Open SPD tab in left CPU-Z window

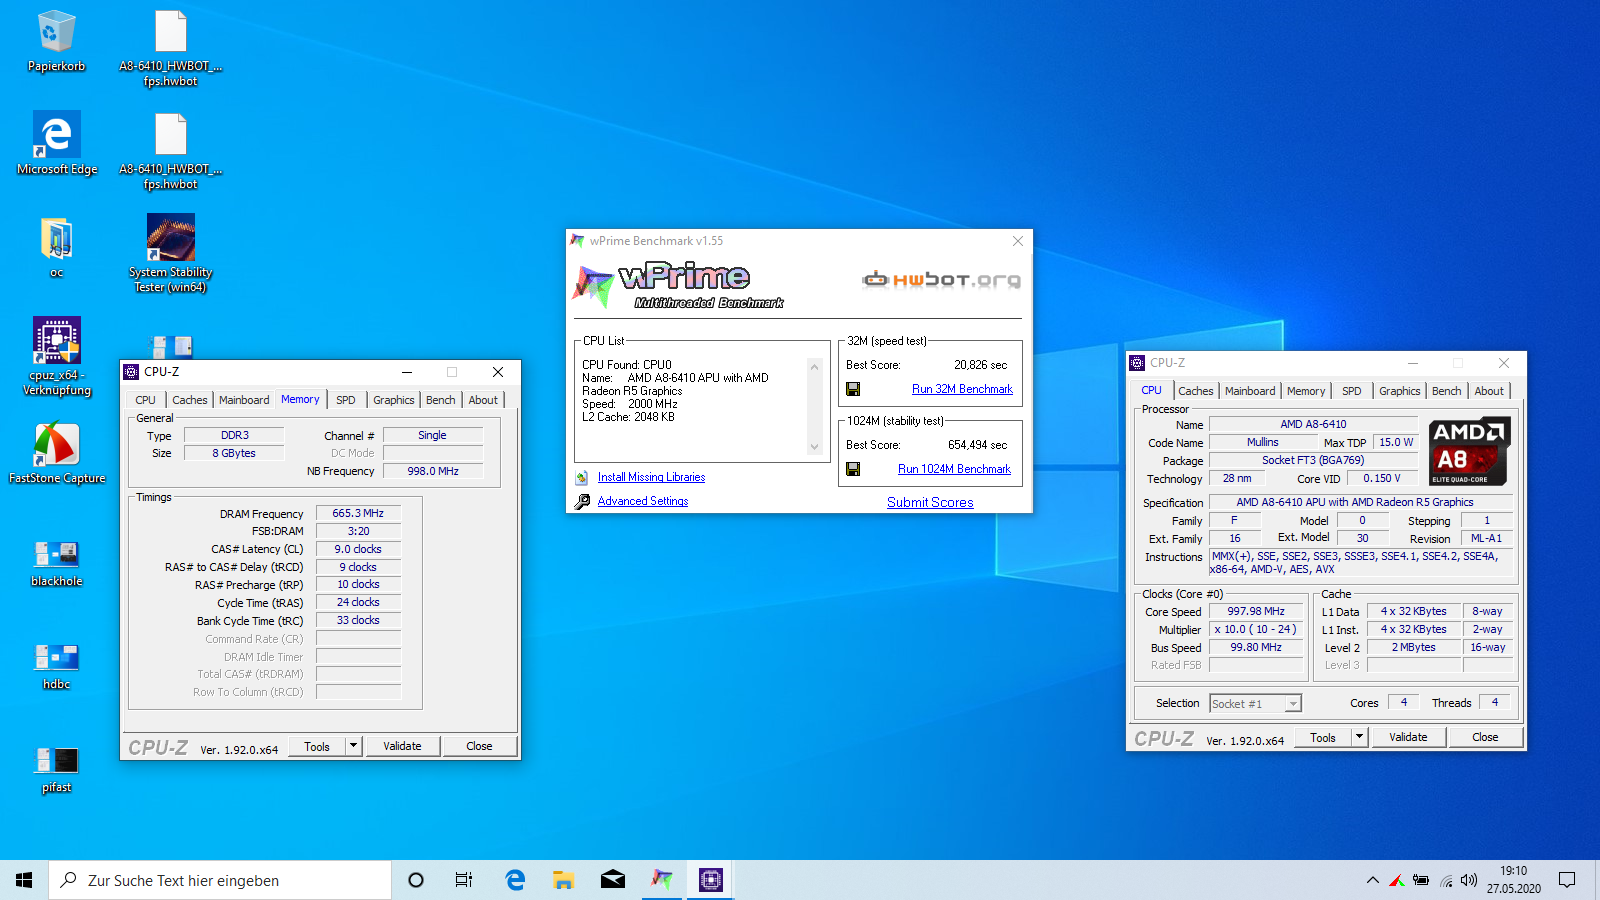[x=346, y=400]
